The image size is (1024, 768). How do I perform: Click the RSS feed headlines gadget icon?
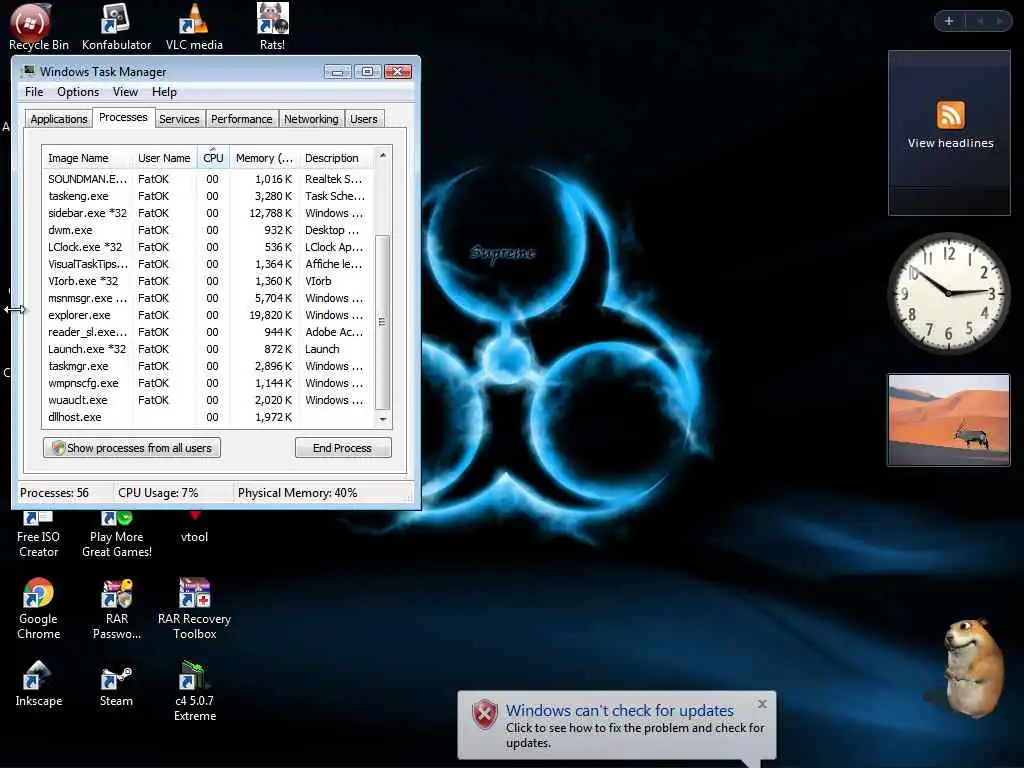point(950,115)
